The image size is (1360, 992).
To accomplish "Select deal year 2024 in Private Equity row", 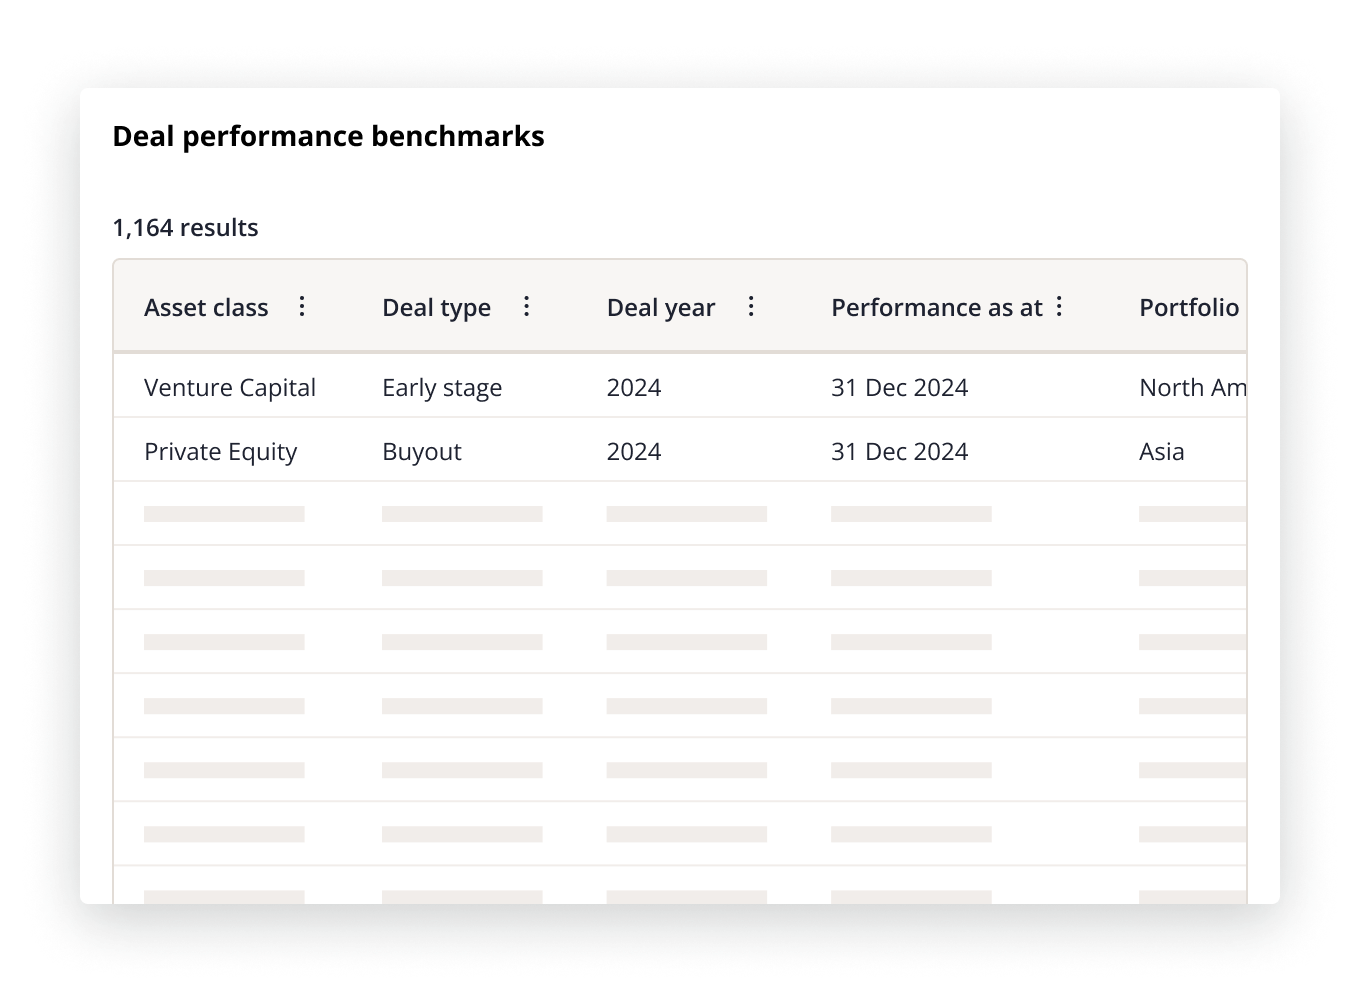I will coord(634,452).
